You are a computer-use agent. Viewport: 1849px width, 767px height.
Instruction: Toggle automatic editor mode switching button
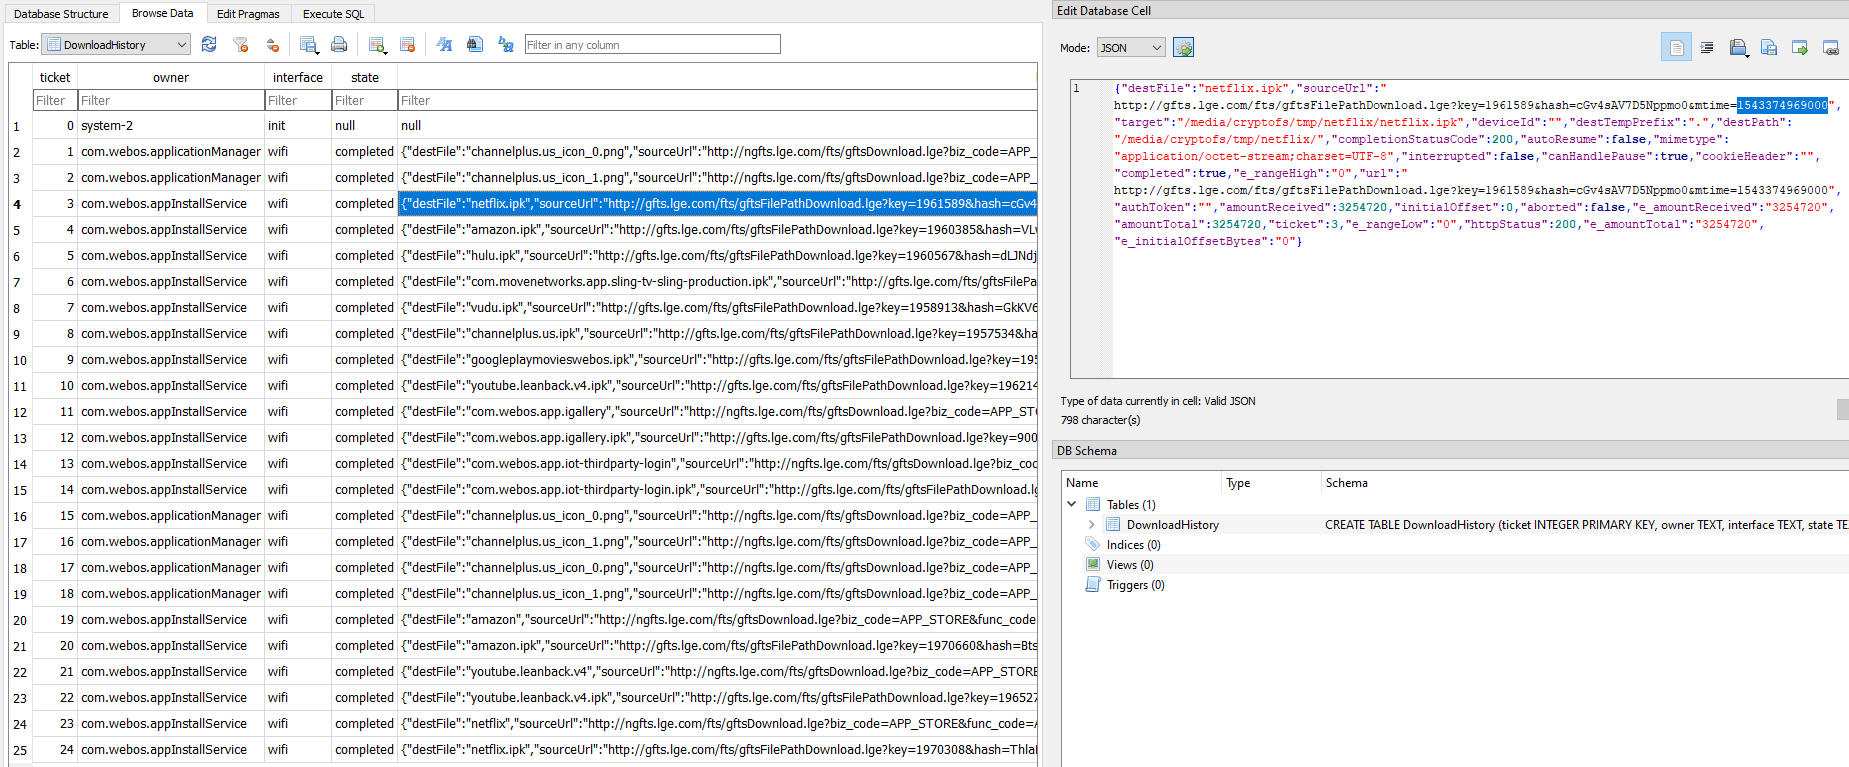[x=1183, y=48]
